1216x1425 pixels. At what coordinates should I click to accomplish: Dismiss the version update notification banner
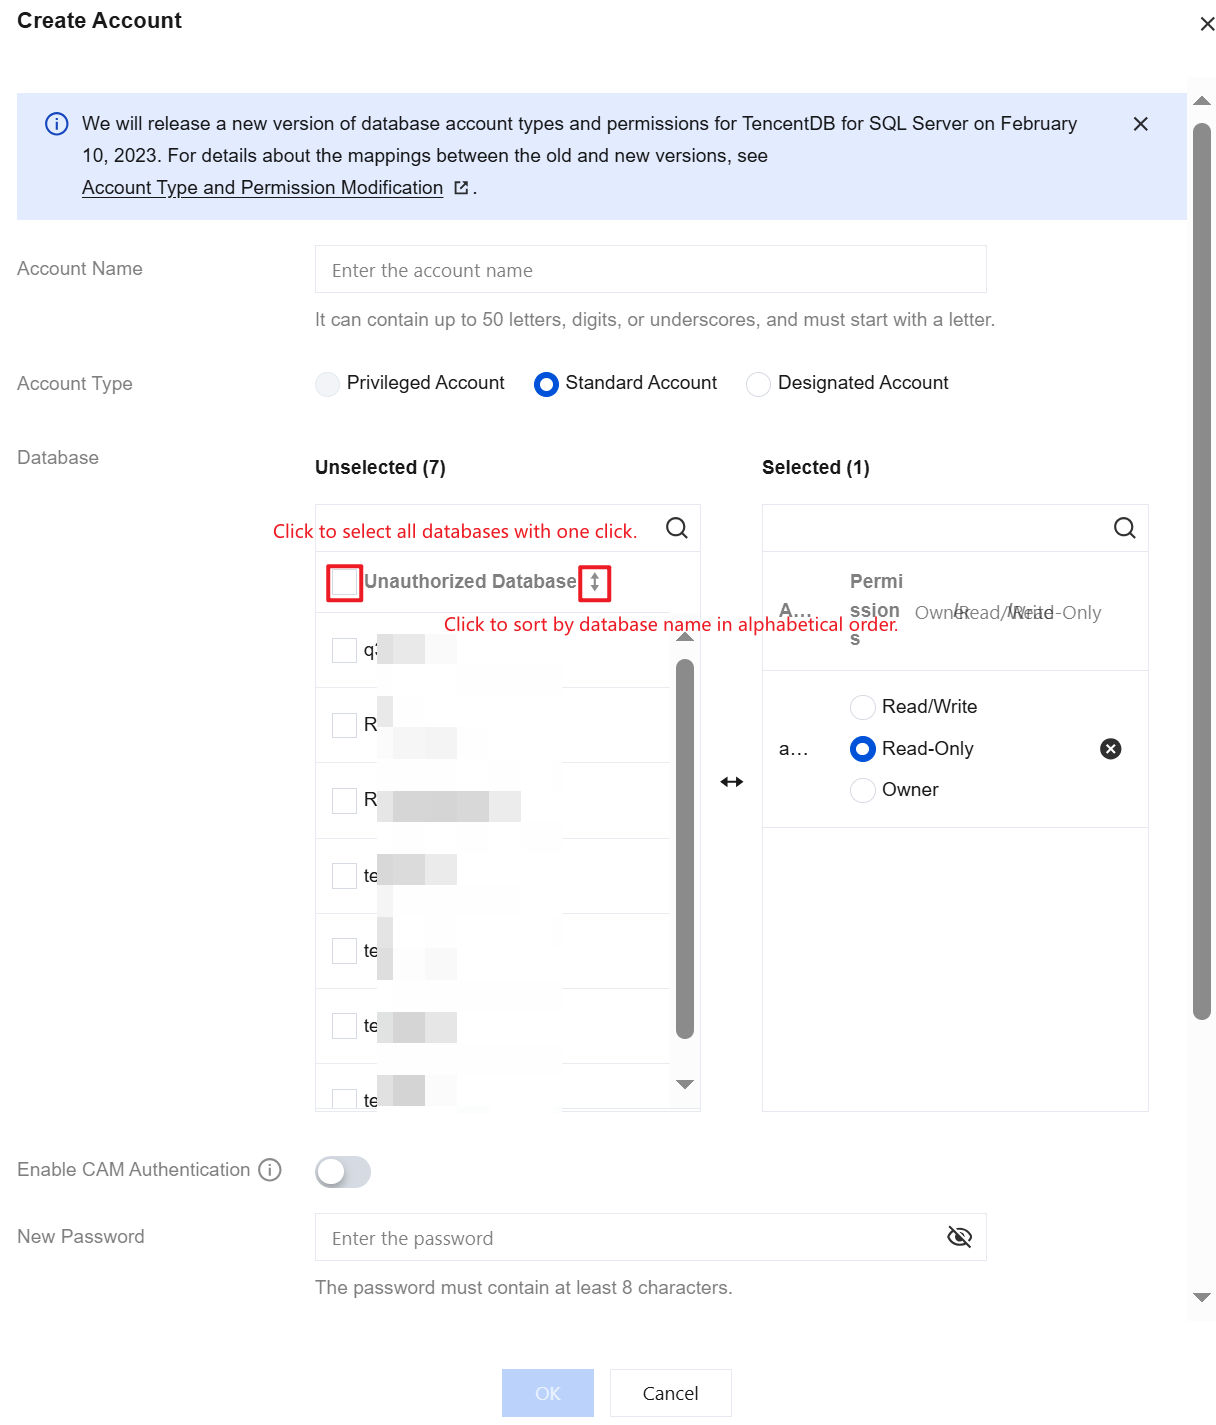1140,124
